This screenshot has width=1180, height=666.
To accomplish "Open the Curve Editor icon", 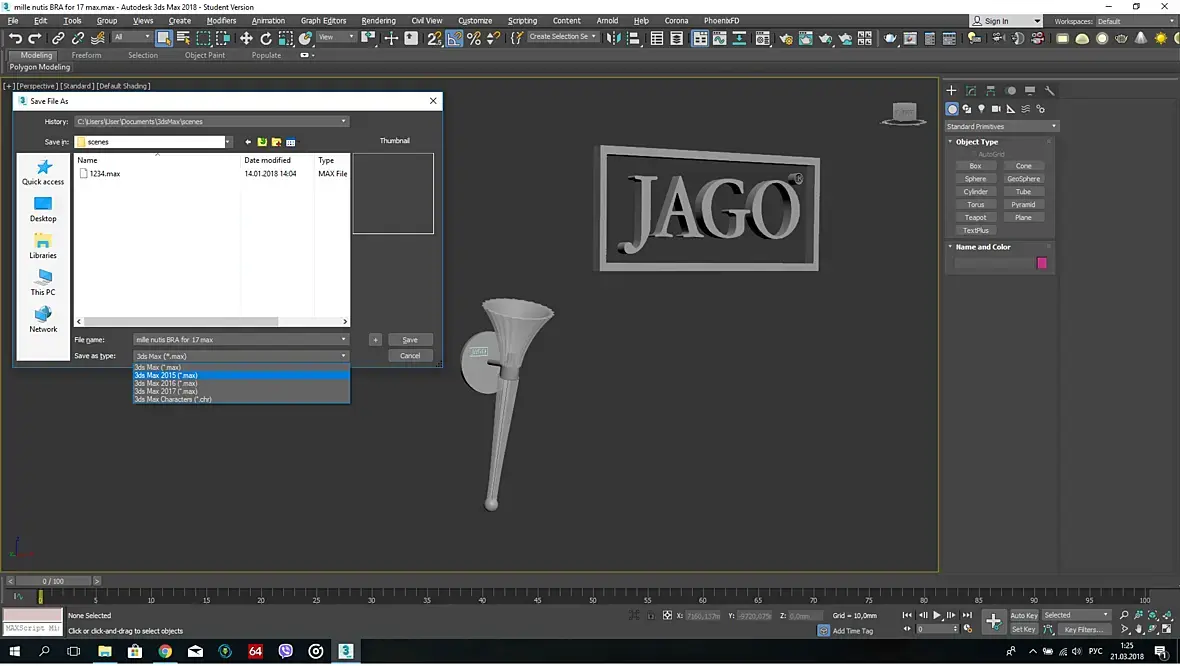I will pos(719,38).
